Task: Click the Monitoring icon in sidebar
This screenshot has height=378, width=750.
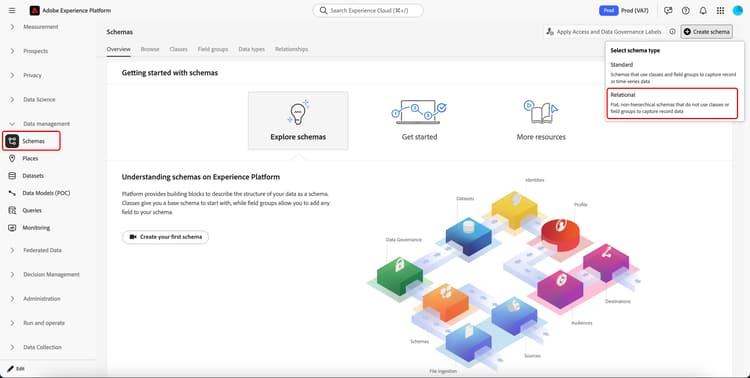Action: 12,228
